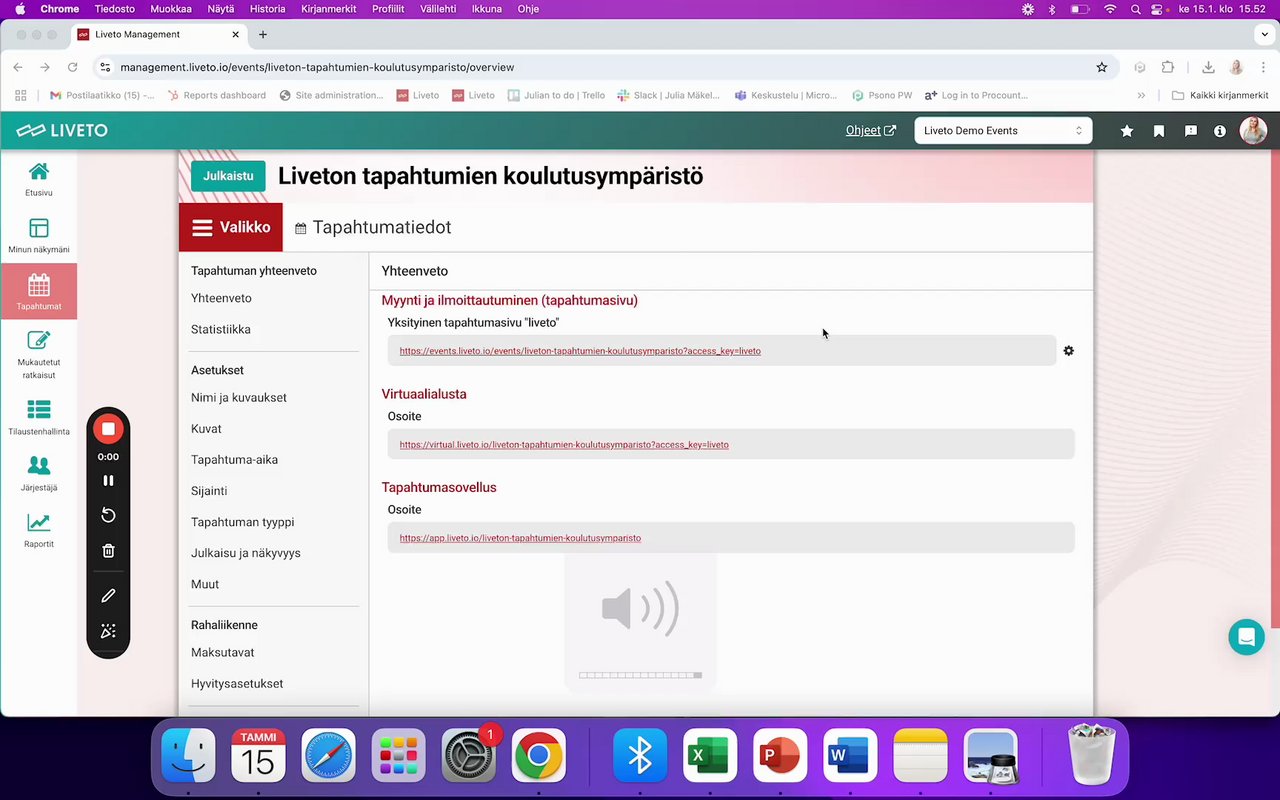Open Kaikki kirjanmerkit bookmarks folder
The width and height of the screenshot is (1280, 800).
pyautogui.click(x=1220, y=96)
